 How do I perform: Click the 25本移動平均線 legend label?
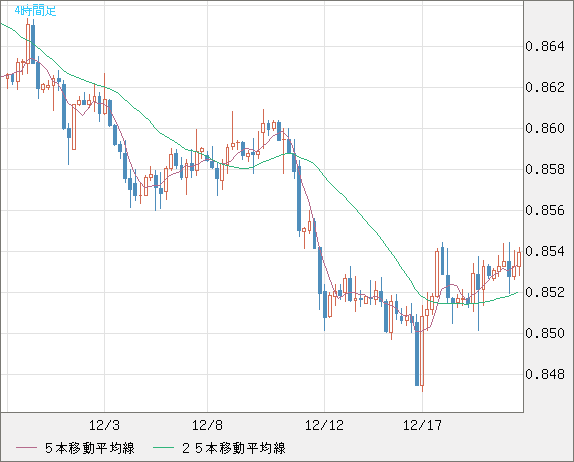coord(234,448)
